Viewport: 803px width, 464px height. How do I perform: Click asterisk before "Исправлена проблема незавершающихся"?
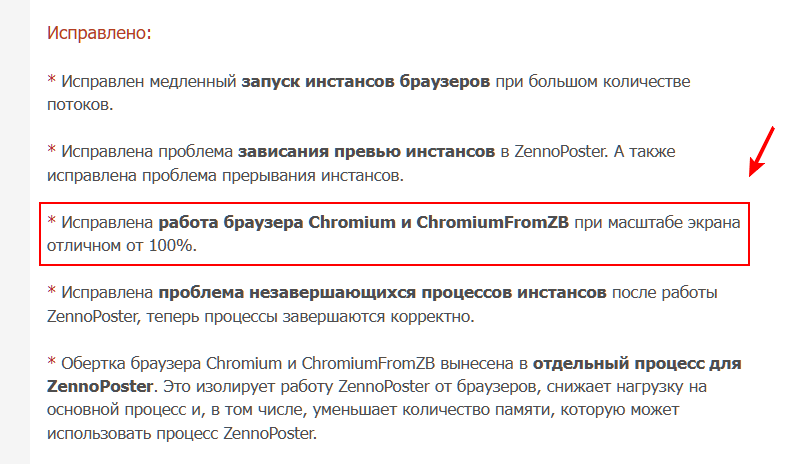(52, 293)
